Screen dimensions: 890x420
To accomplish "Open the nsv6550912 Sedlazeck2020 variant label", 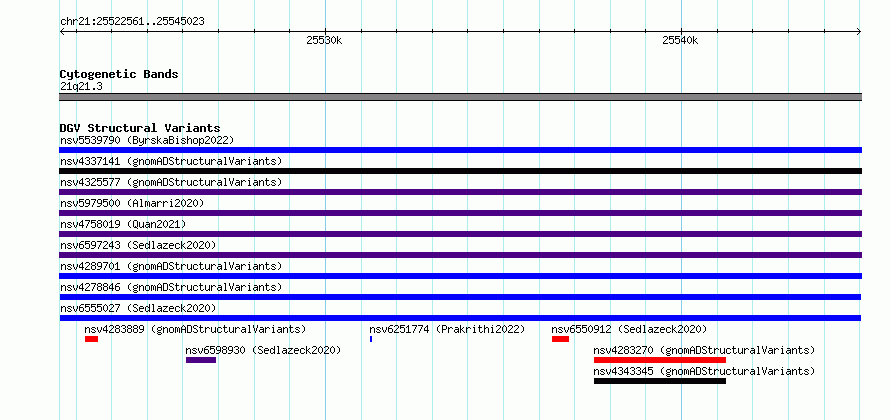I will point(629,329).
